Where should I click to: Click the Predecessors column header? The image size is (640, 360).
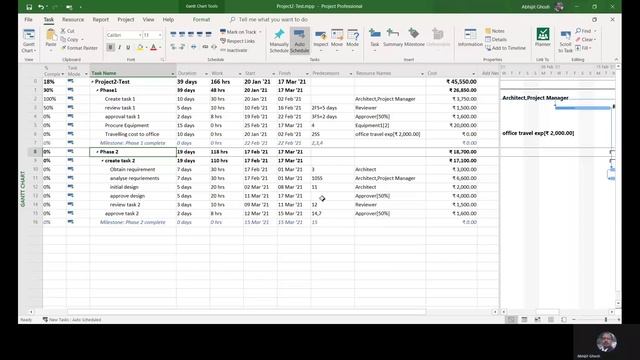coord(332,73)
